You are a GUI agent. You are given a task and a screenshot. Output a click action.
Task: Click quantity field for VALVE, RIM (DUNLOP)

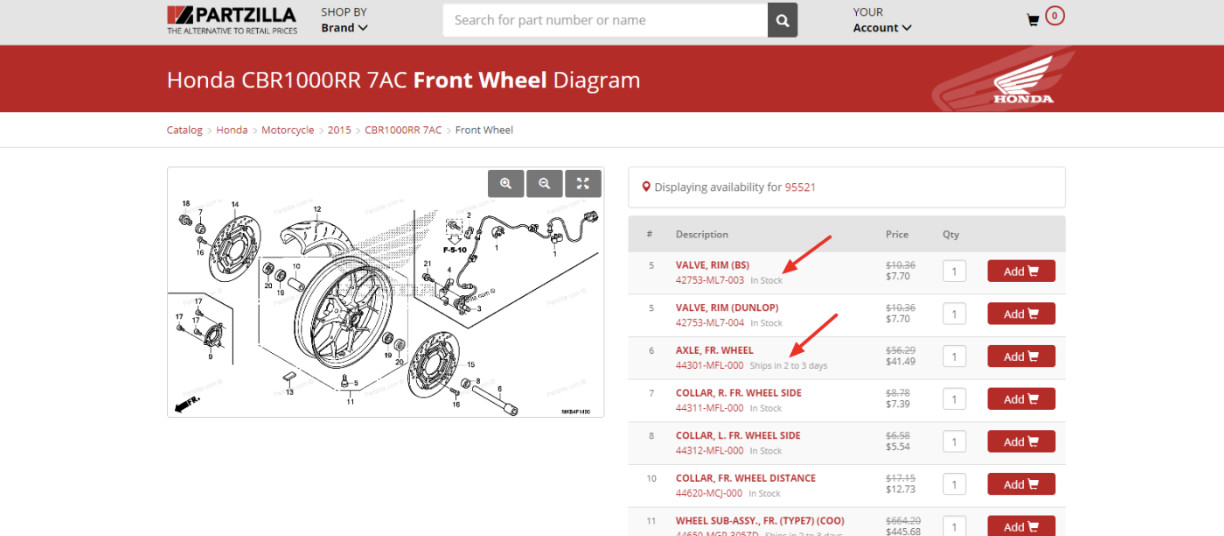coord(954,314)
